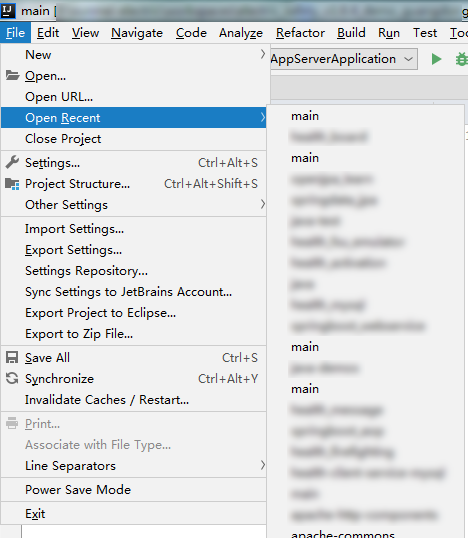Open the View menu
468x538 pixels.
click(x=85, y=33)
